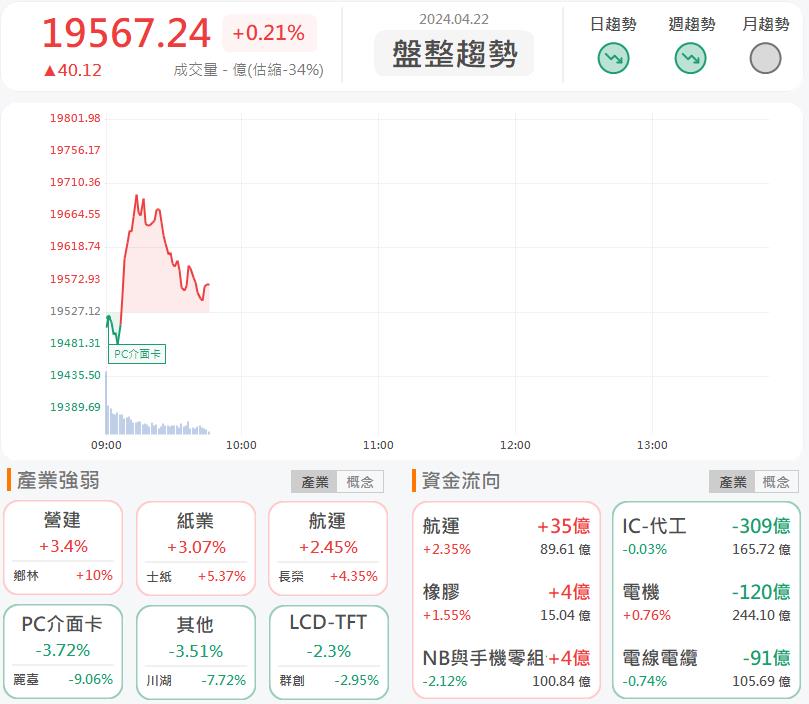Click the 橡膠 fund flow entry
Viewport: 809px width, 704px height.
505,601
